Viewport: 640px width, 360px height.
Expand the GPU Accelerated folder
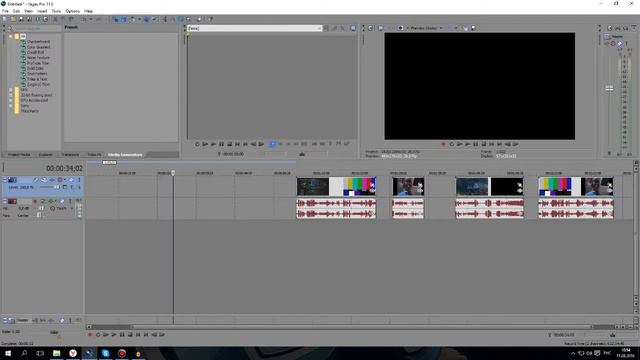click(11, 100)
